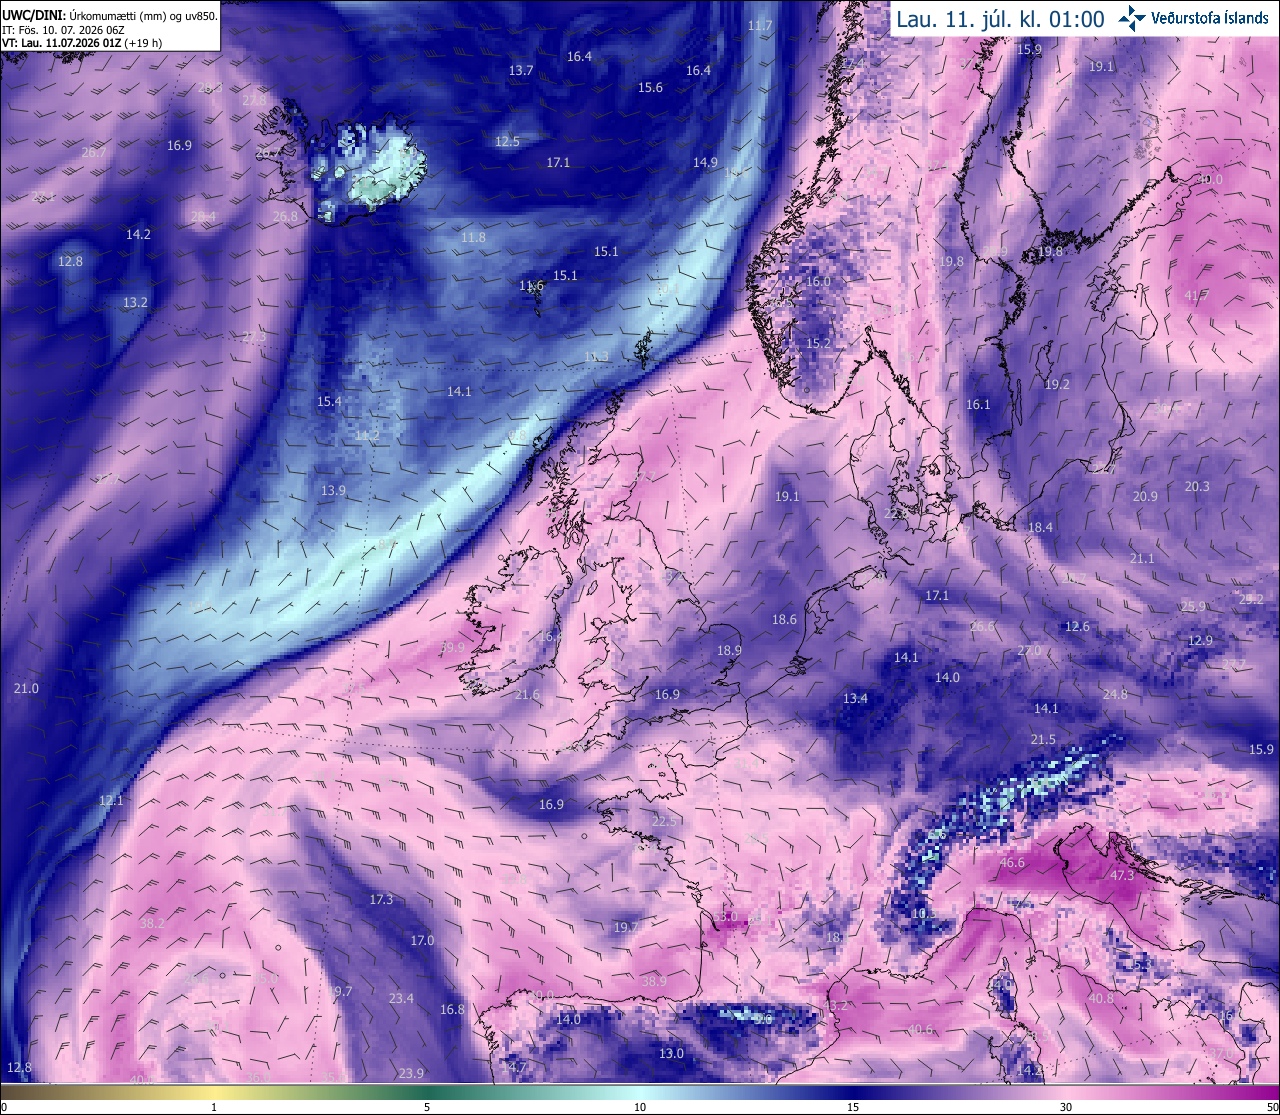This screenshot has height=1115, width=1280.
Task: Click the 15 mark on the color scale
Action: click(853, 1107)
